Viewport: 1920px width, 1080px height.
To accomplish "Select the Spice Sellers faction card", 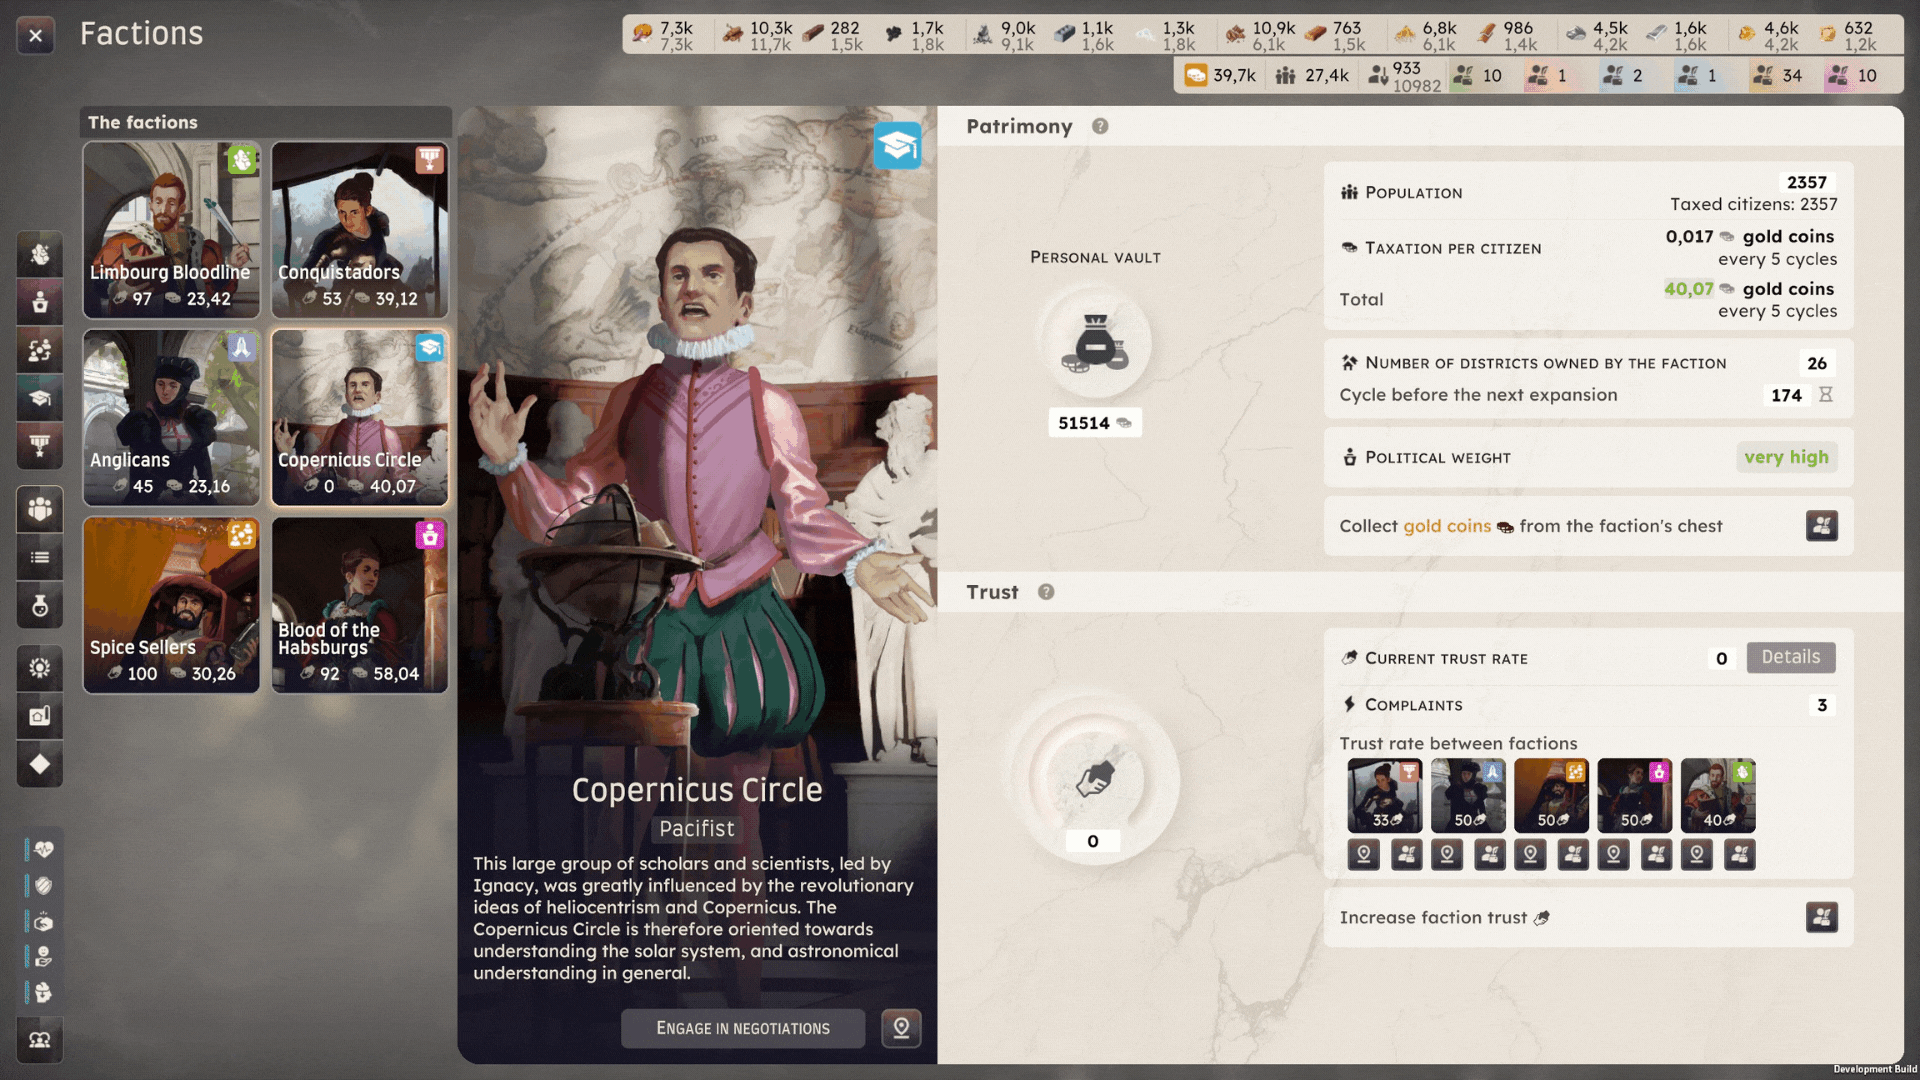I will point(171,605).
